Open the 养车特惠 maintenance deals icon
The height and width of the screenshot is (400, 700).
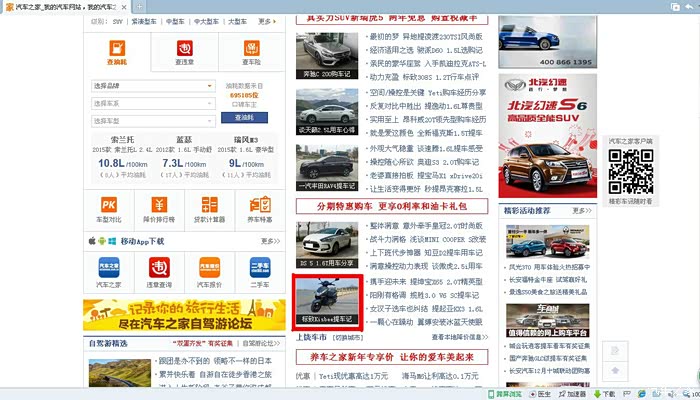260,205
